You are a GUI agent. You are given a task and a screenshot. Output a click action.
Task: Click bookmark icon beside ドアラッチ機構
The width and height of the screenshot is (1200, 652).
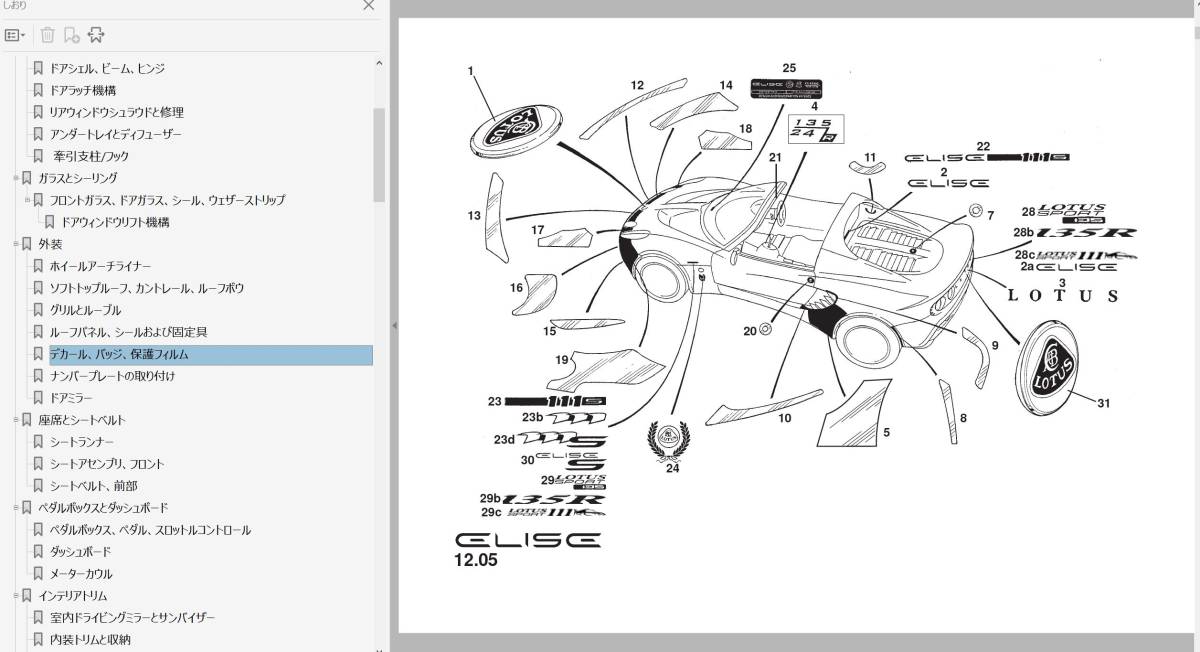coord(38,91)
